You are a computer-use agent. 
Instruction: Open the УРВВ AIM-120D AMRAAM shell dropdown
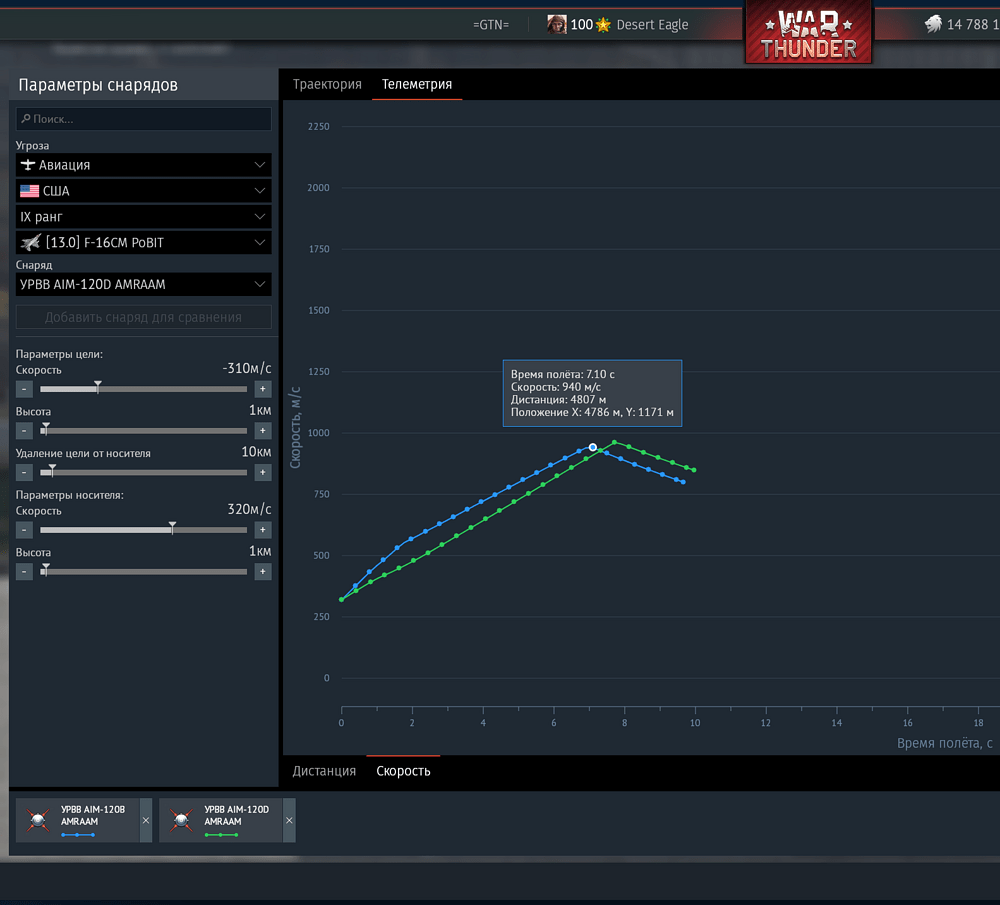click(143, 284)
